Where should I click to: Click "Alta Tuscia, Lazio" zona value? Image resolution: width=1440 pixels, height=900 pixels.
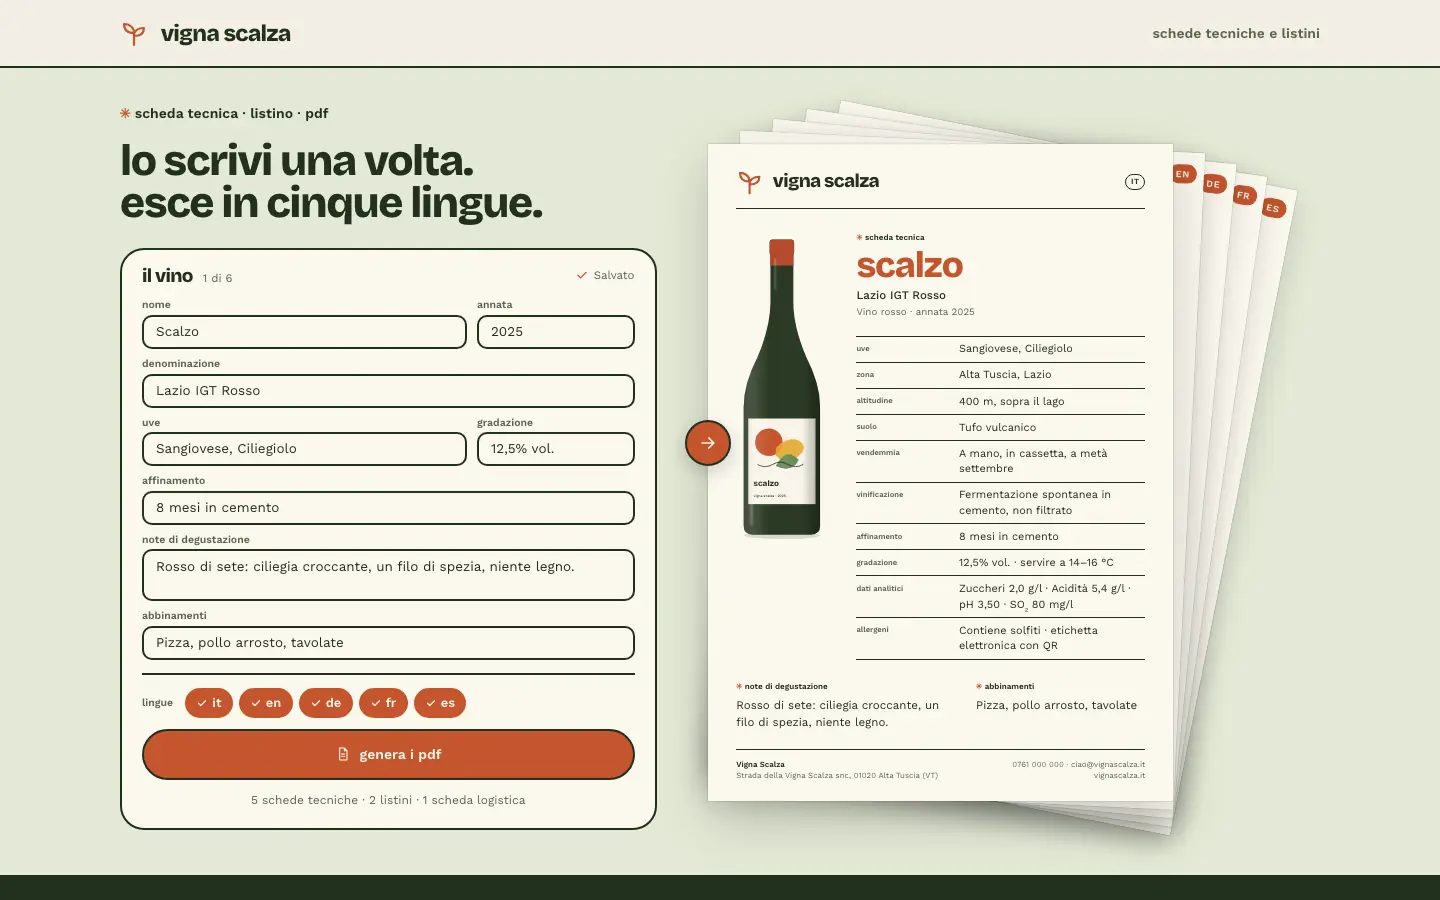tap(1005, 375)
